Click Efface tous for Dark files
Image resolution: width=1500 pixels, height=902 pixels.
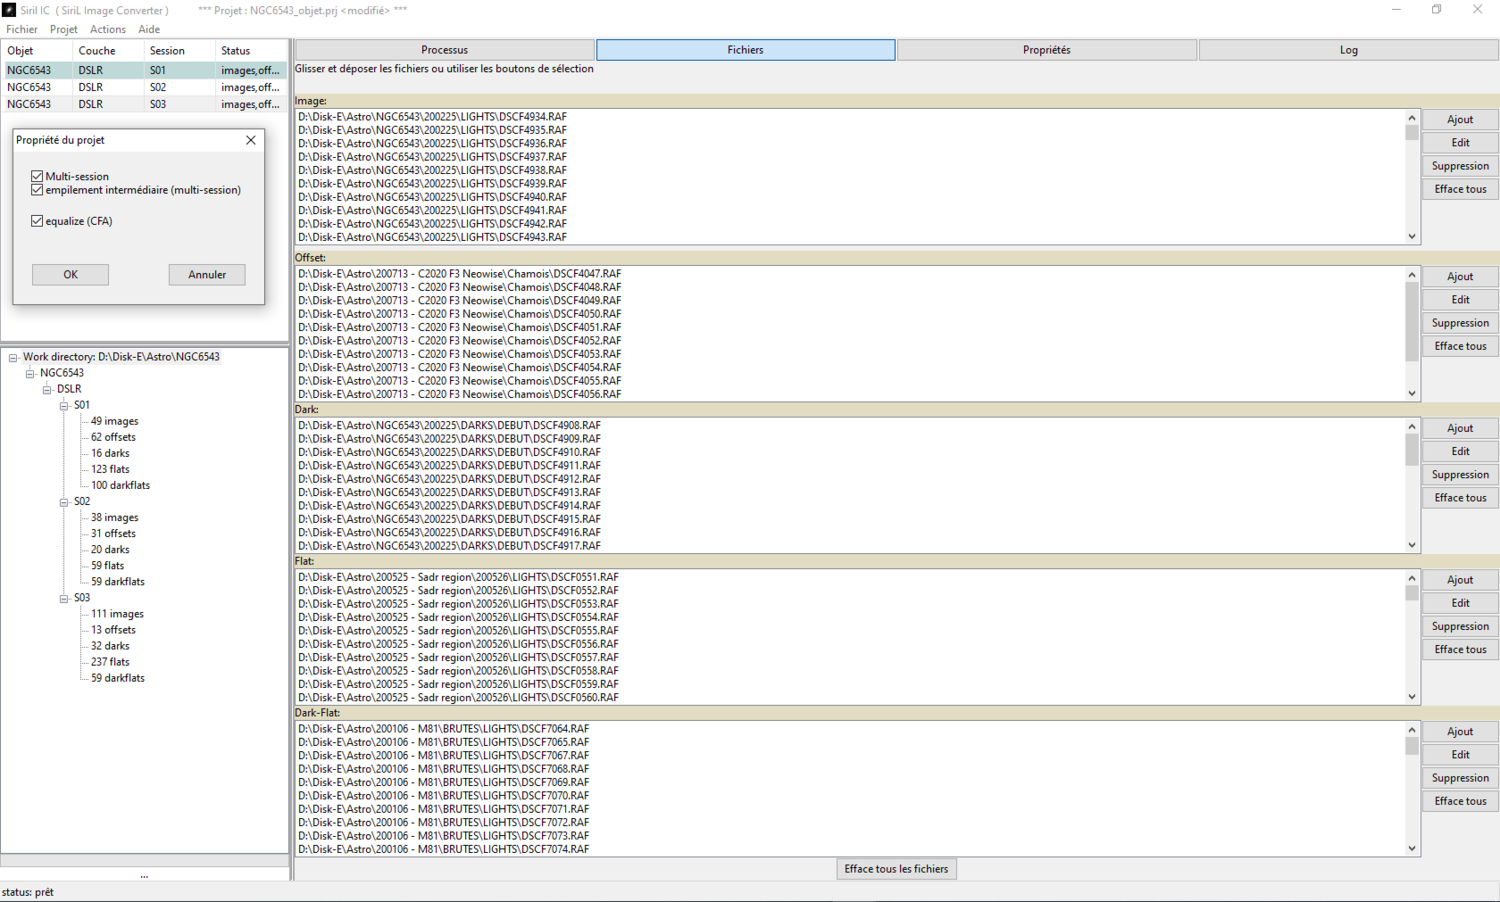tap(1460, 498)
